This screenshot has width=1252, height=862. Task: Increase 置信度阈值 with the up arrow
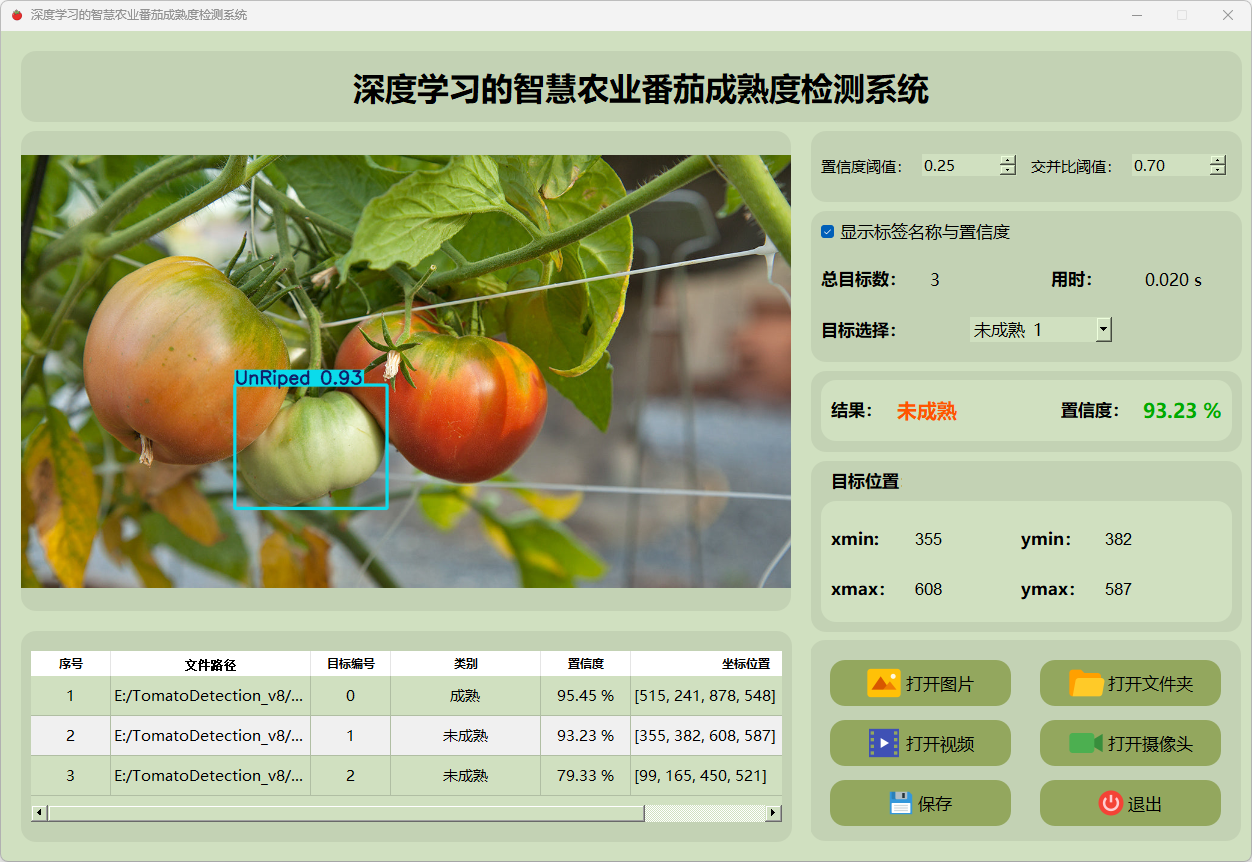point(1007,160)
